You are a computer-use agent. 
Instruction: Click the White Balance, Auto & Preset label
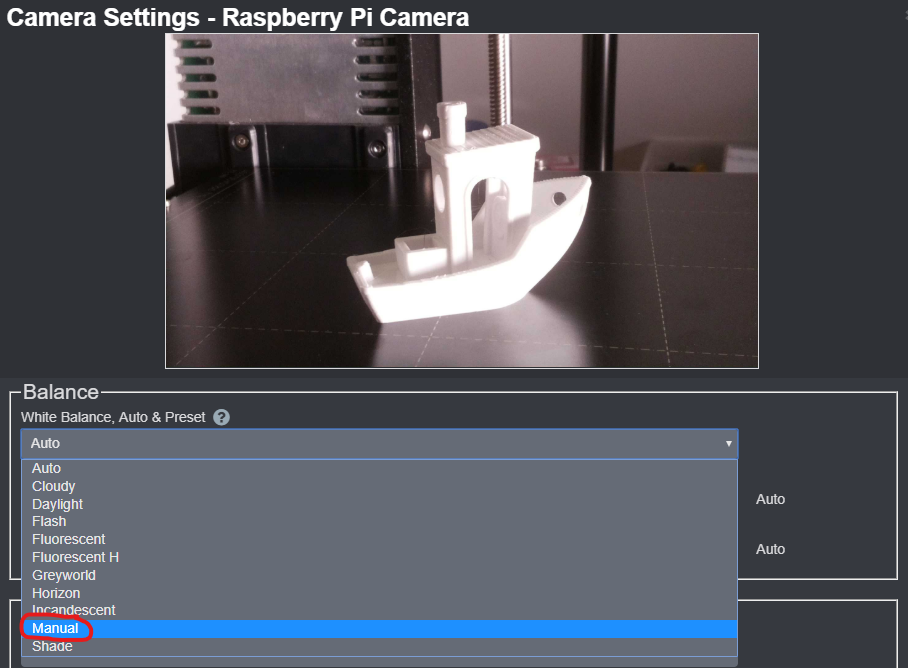coord(113,417)
